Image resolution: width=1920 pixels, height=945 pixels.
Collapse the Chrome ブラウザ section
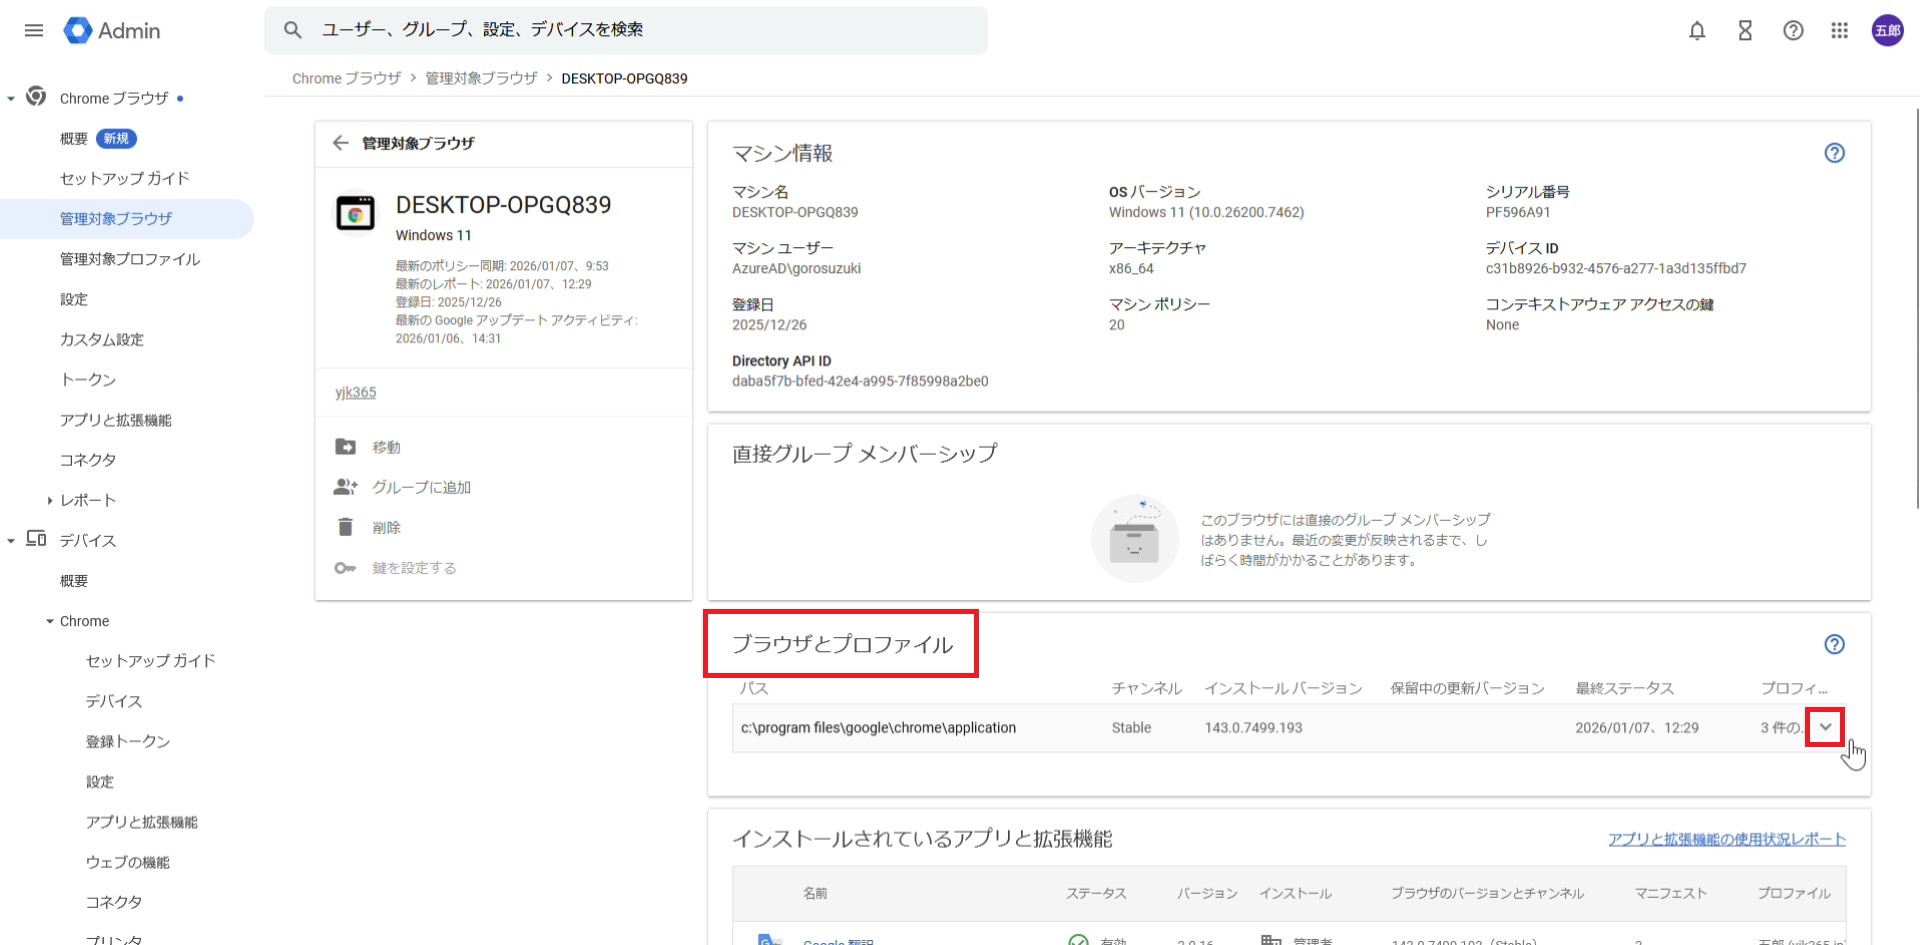(x=11, y=98)
